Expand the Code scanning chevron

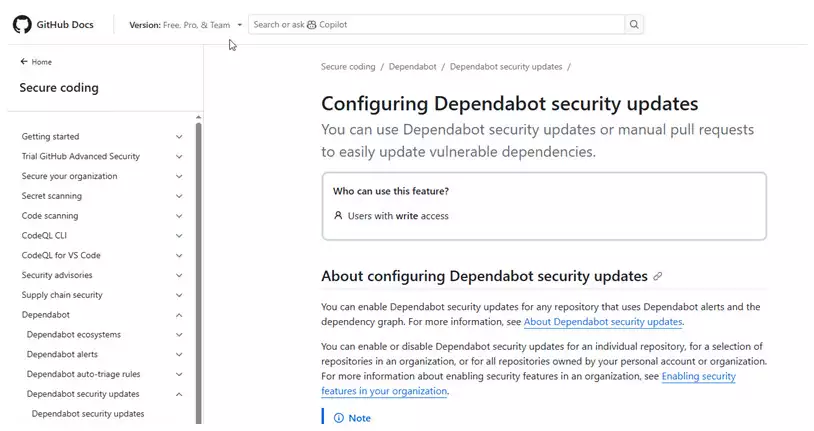pyautogui.click(x=179, y=216)
